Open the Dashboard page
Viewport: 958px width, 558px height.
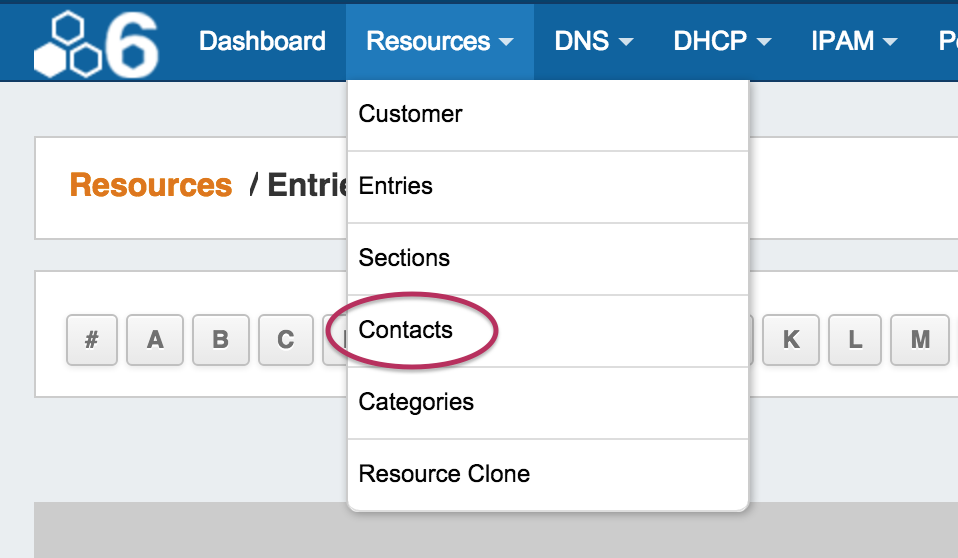click(262, 41)
